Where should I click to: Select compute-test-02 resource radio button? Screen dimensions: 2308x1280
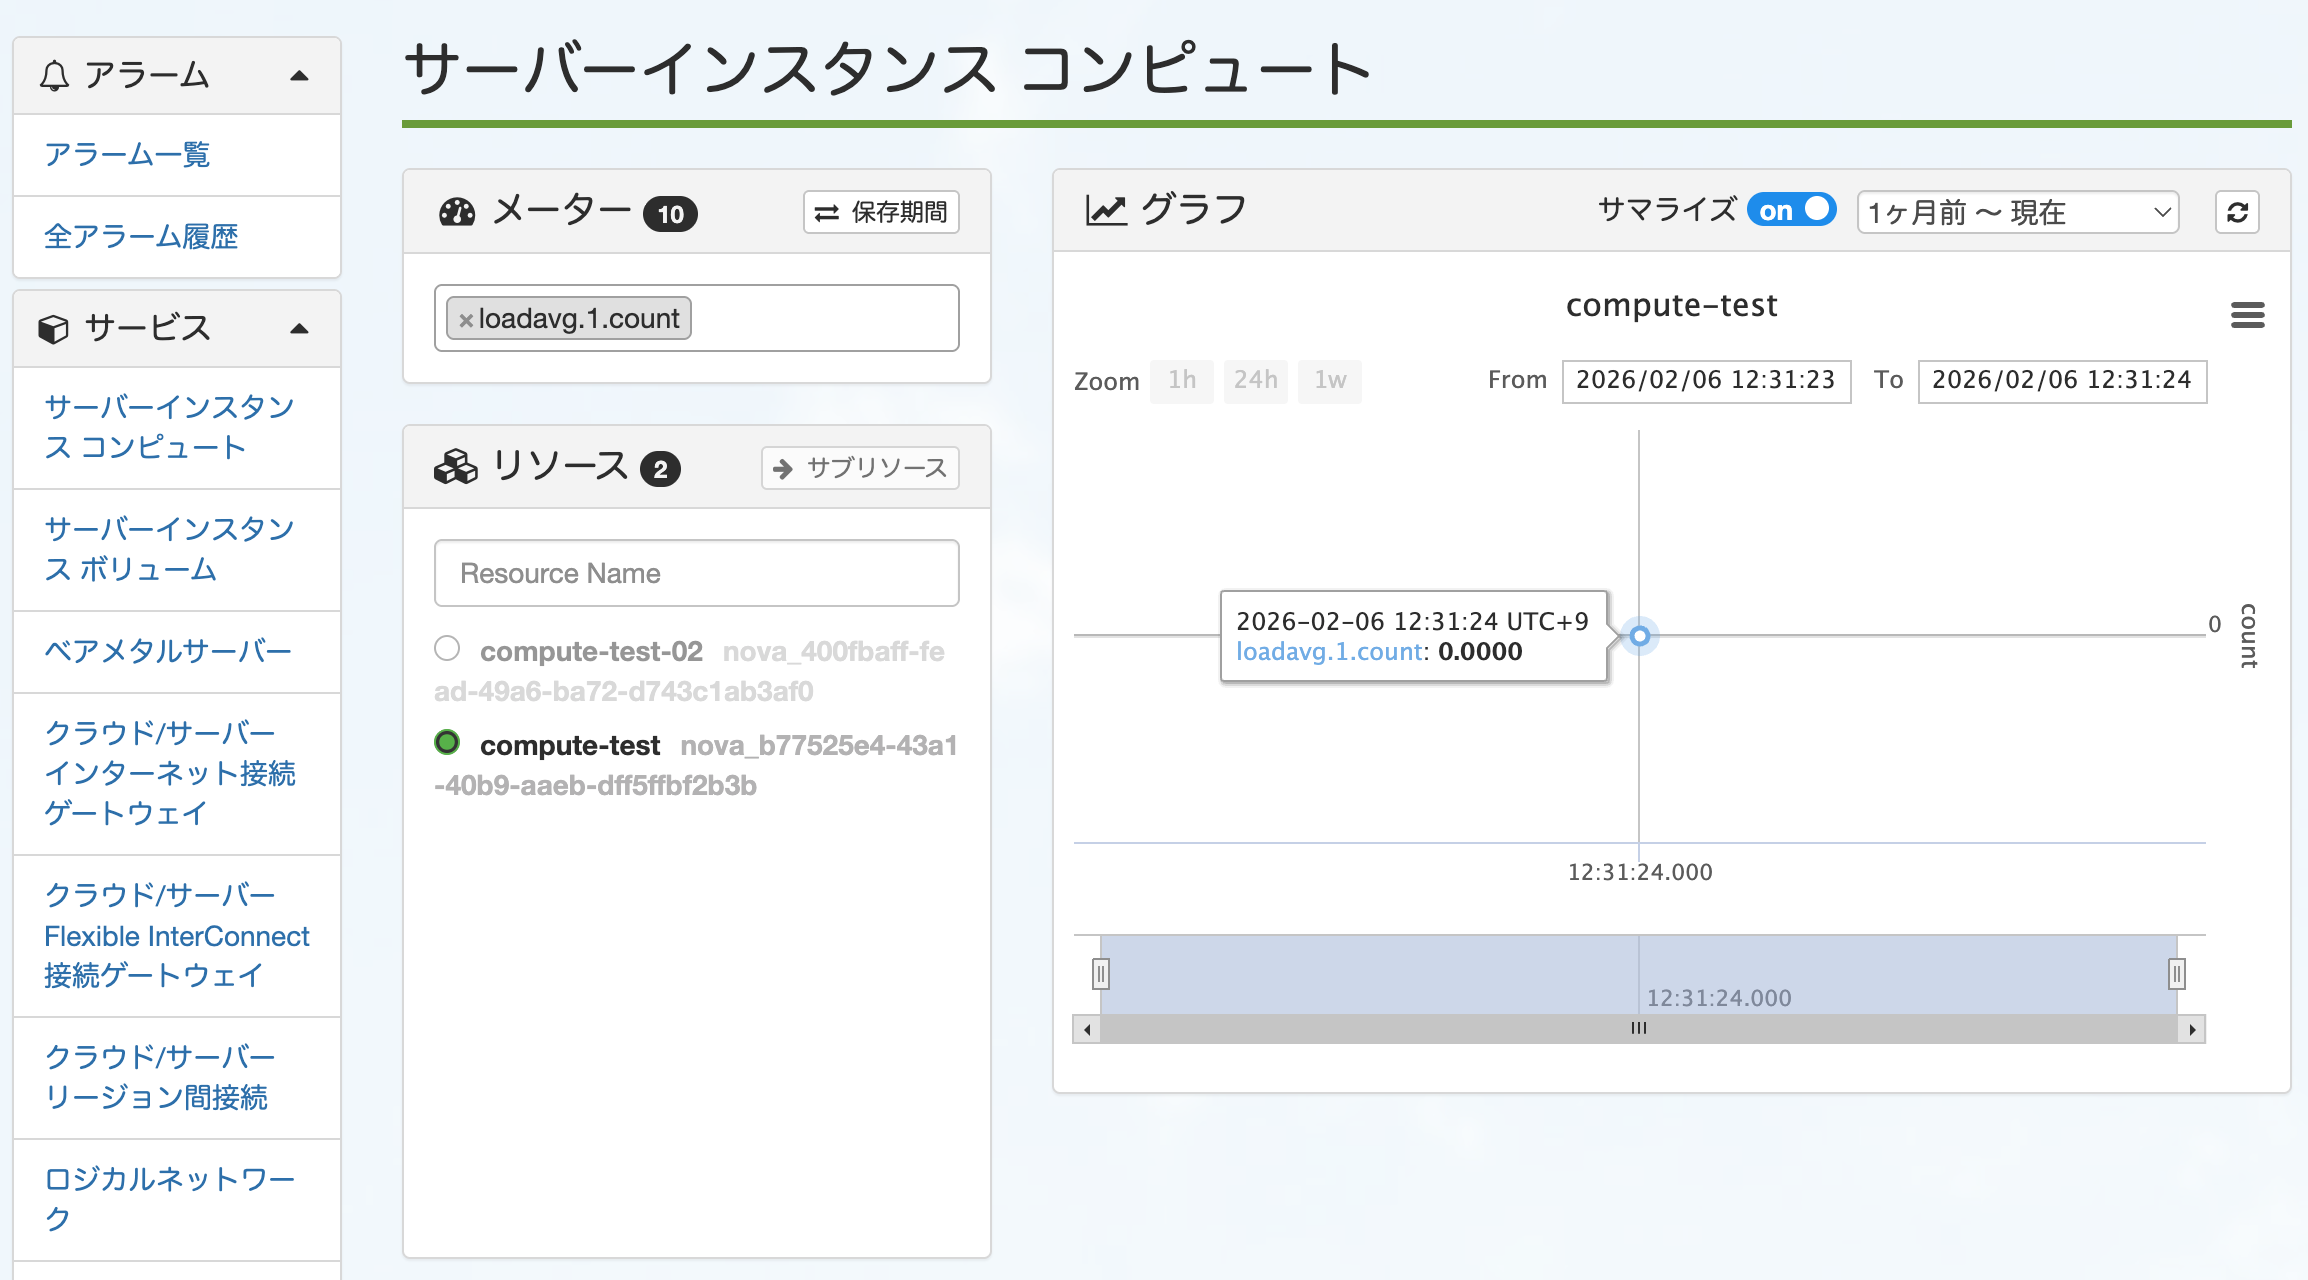click(x=447, y=648)
